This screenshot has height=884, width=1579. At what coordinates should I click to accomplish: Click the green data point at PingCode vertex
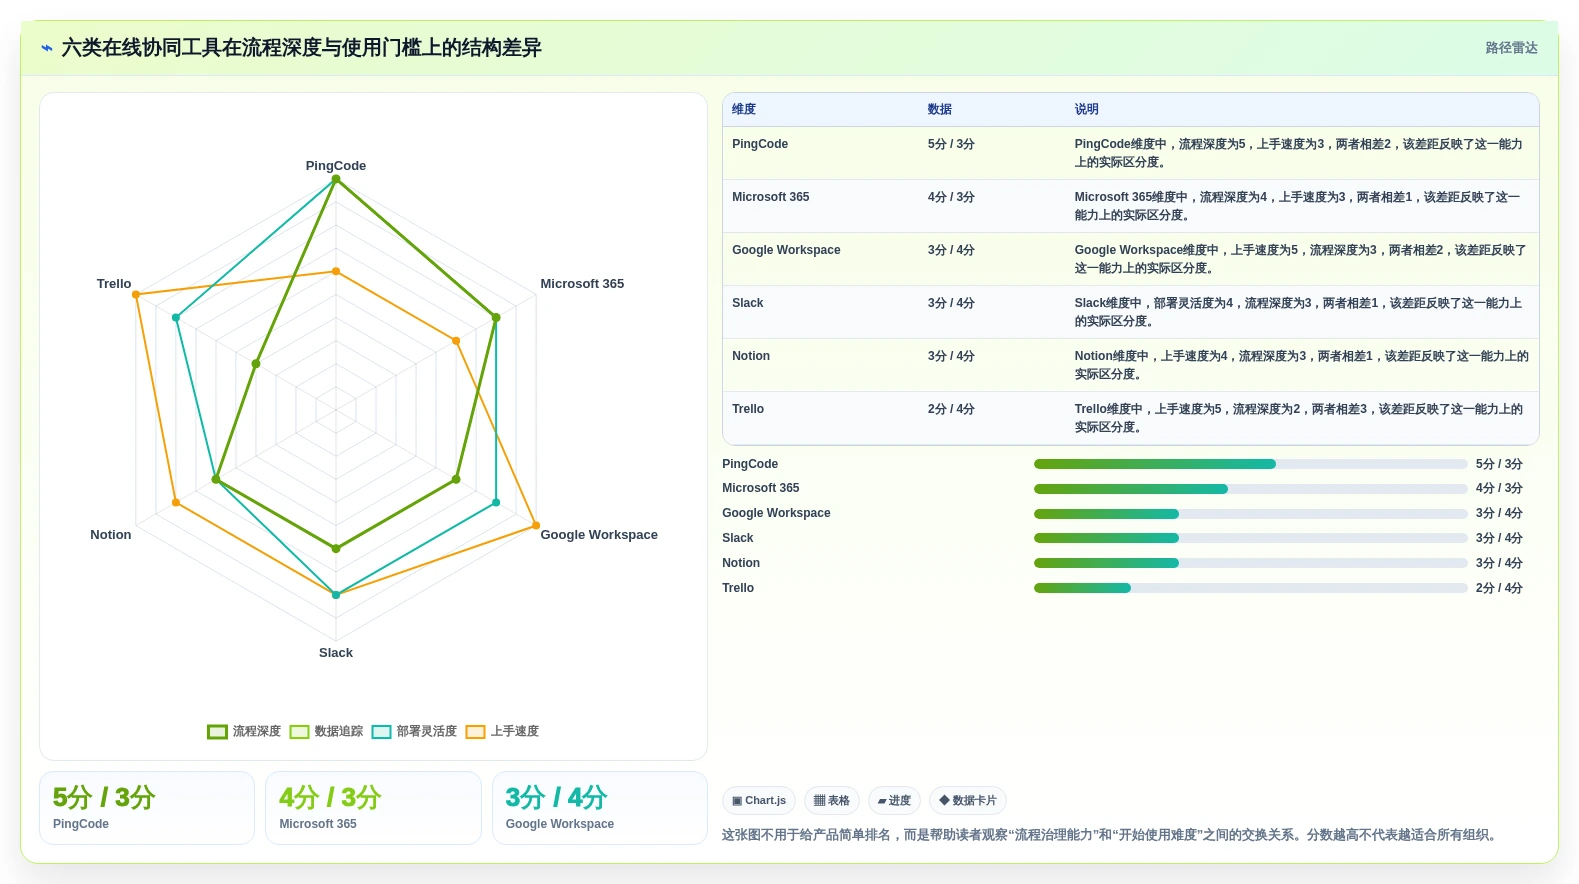tap(336, 179)
